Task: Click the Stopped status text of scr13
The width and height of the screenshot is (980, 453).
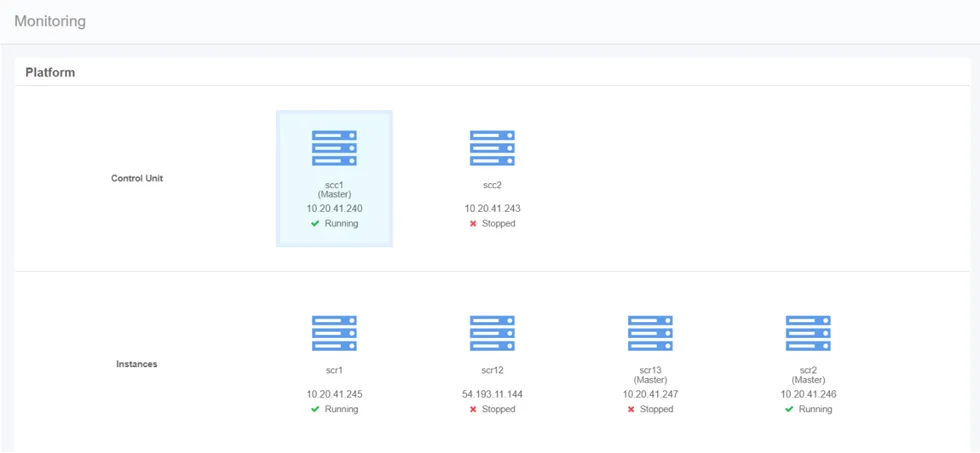Action: [657, 409]
